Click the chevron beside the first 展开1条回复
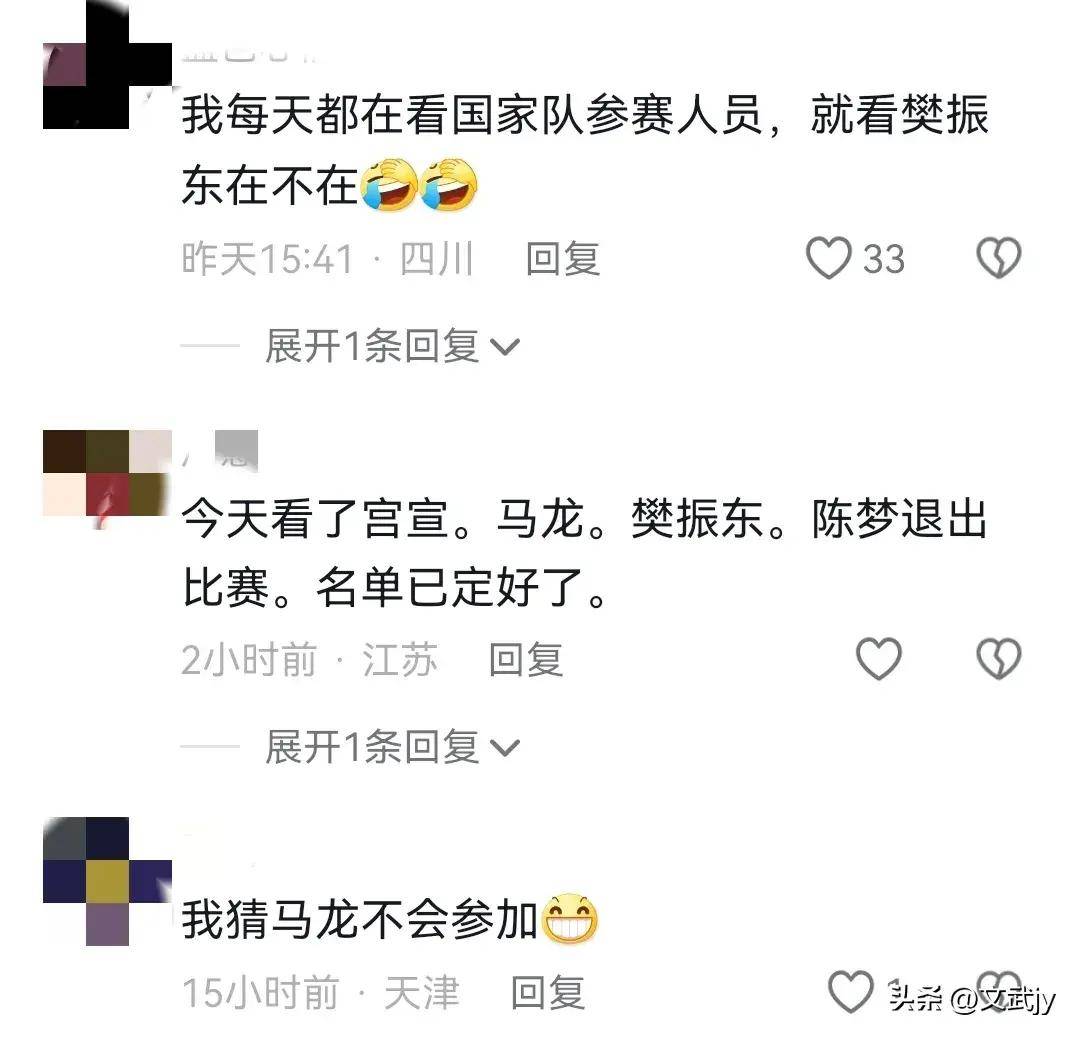 tap(505, 347)
